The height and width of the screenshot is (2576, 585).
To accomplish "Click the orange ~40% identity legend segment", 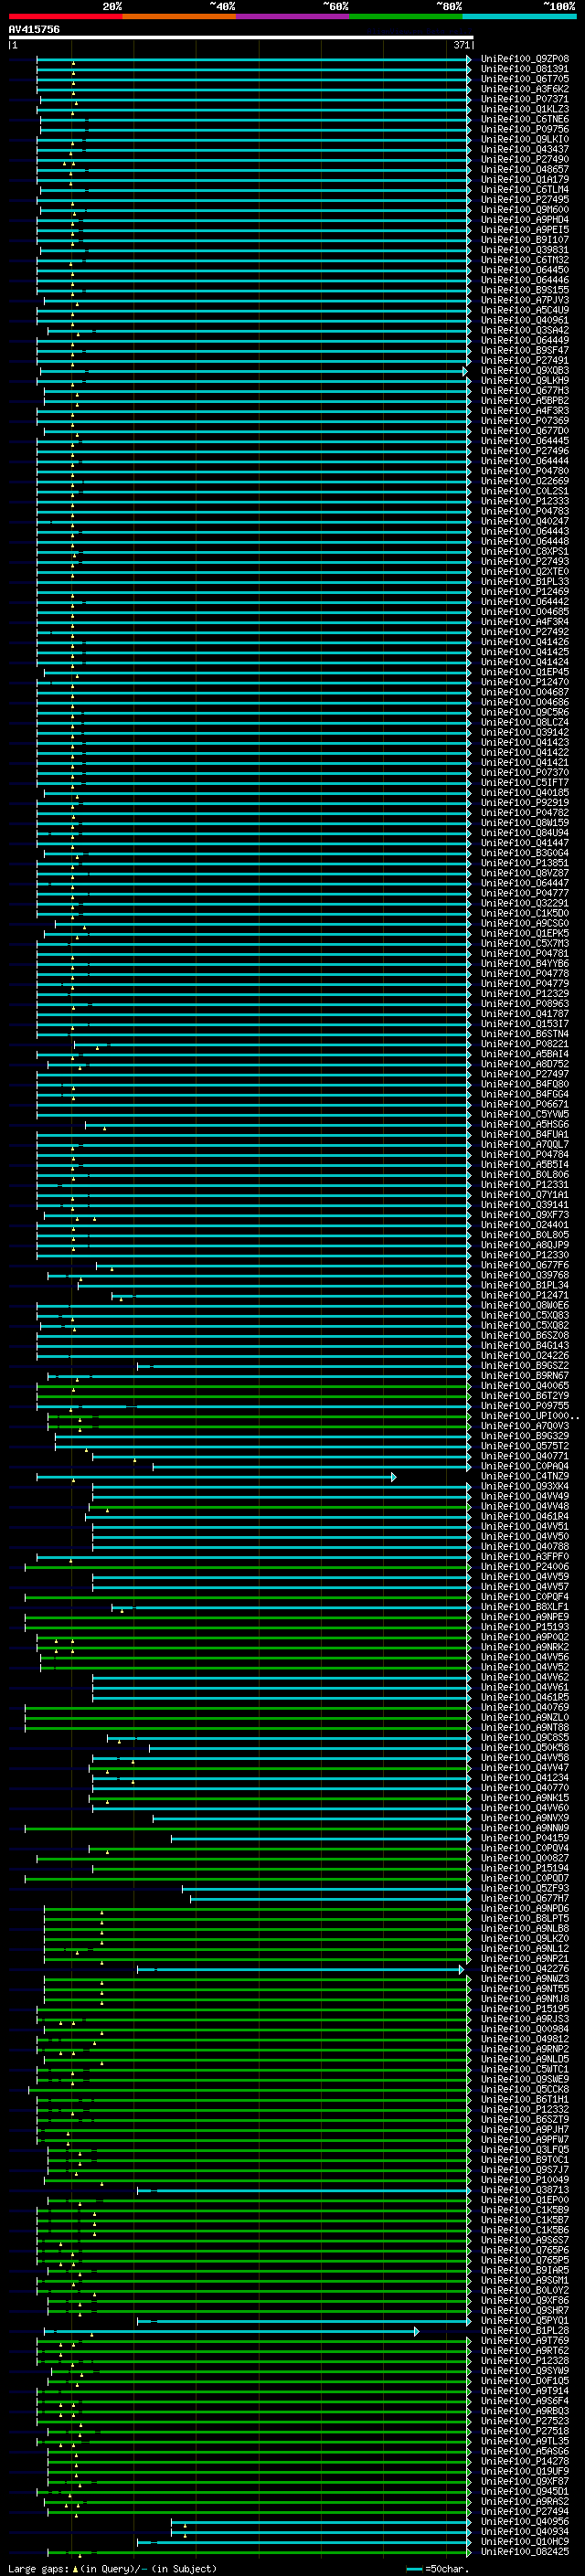I will (179, 16).
